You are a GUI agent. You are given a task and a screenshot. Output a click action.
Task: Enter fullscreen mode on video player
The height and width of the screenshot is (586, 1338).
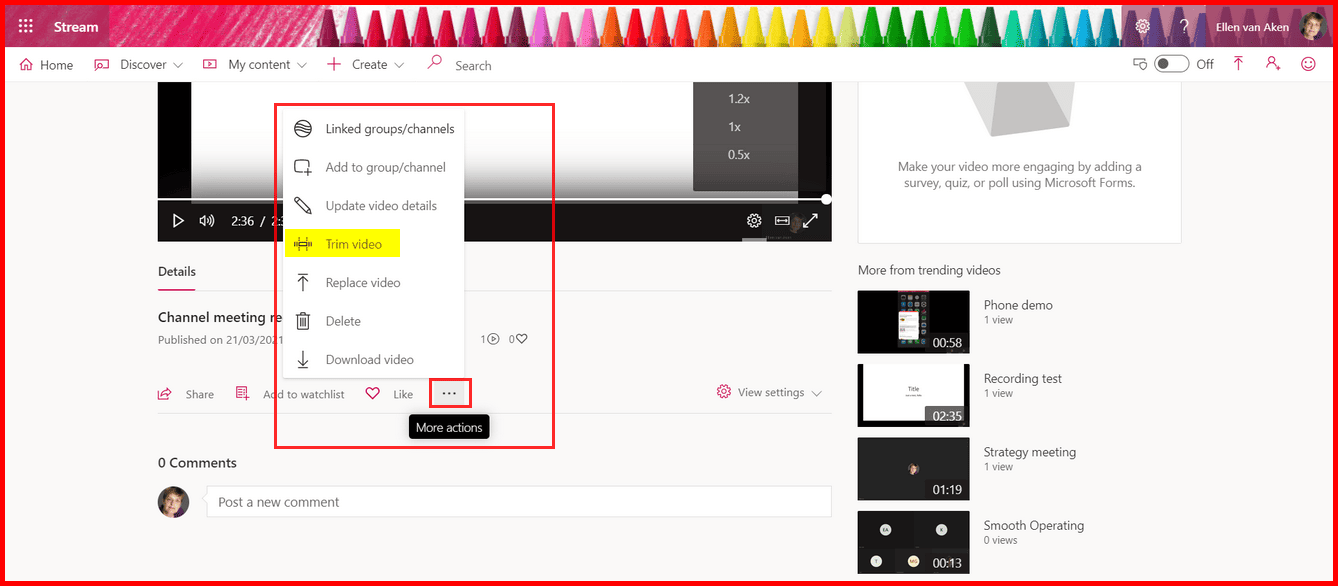(811, 221)
